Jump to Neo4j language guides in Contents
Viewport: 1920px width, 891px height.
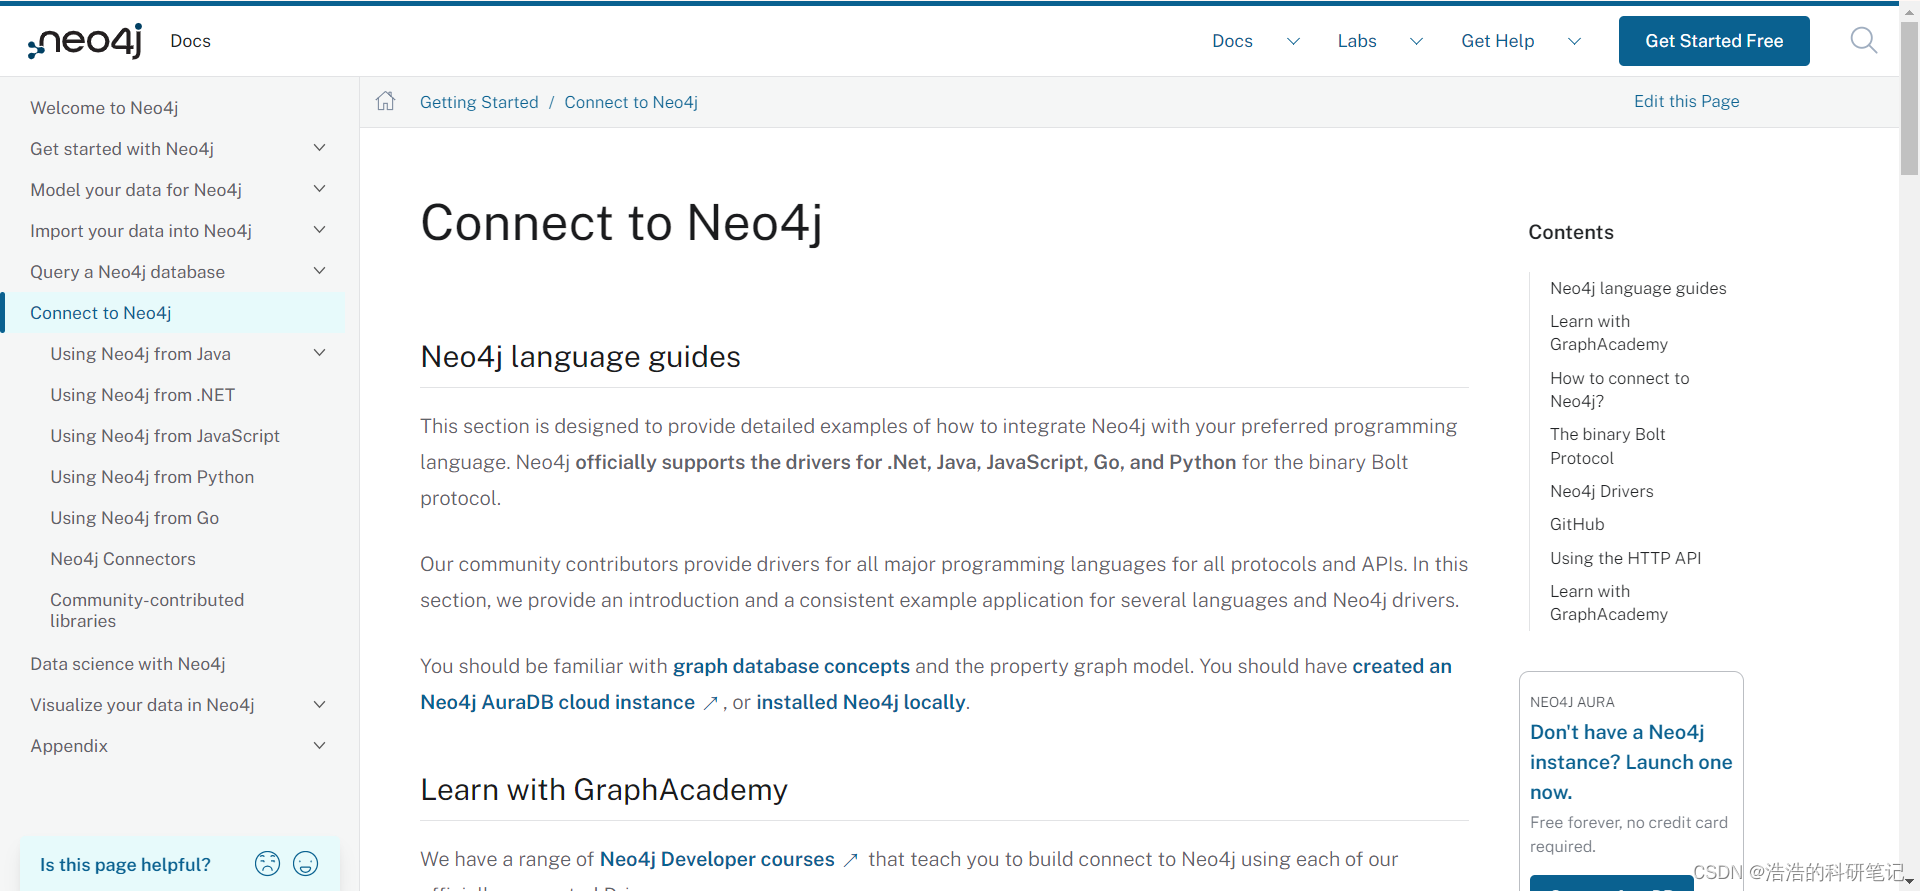[1638, 288]
